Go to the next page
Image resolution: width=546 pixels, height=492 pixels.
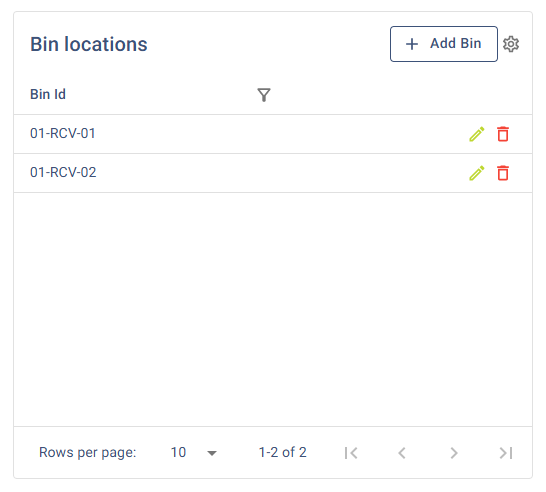click(x=453, y=453)
